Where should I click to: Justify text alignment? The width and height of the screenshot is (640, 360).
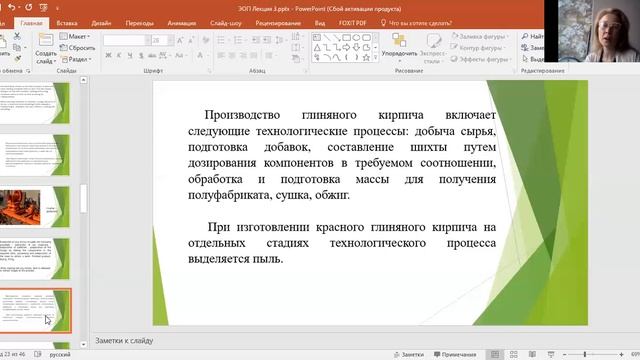click(254, 56)
